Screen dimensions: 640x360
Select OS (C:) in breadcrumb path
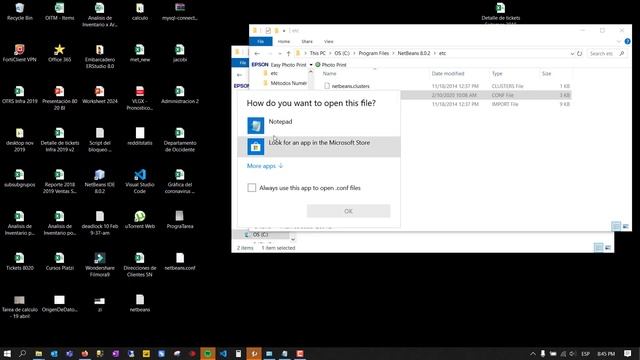tap(342, 53)
